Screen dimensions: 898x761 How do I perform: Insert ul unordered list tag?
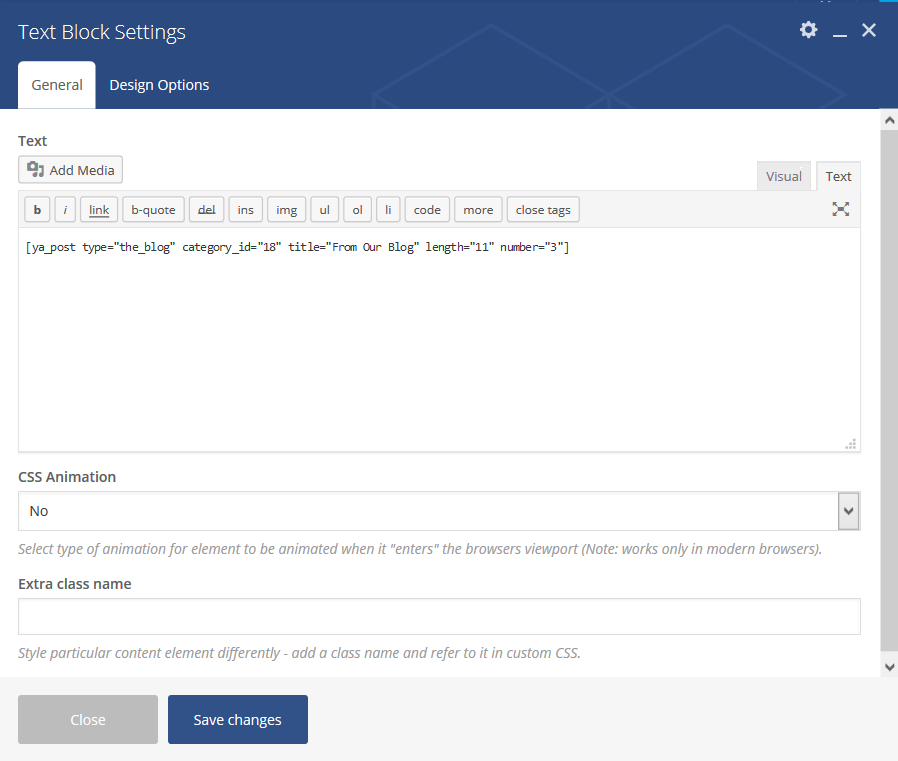[x=325, y=210]
